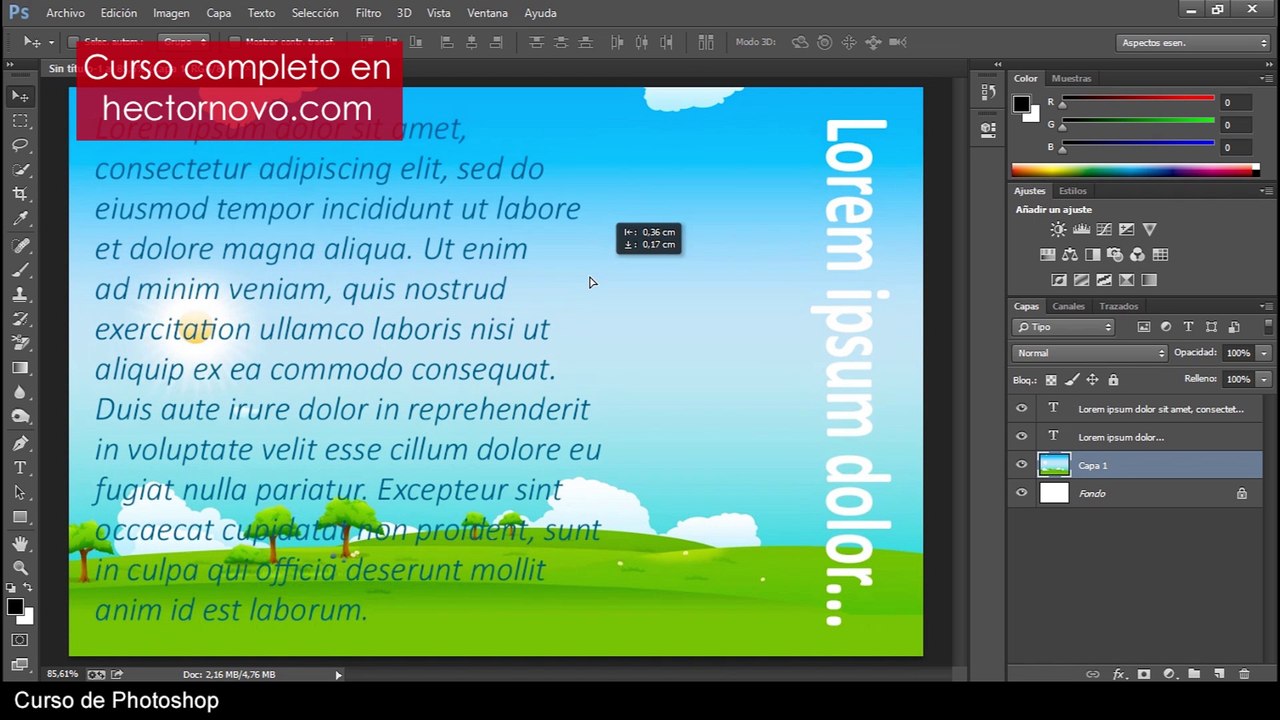This screenshot has width=1280, height=720.
Task: Open the Opacidad slider dropdown arrow
Action: click(x=1264, y=353)
